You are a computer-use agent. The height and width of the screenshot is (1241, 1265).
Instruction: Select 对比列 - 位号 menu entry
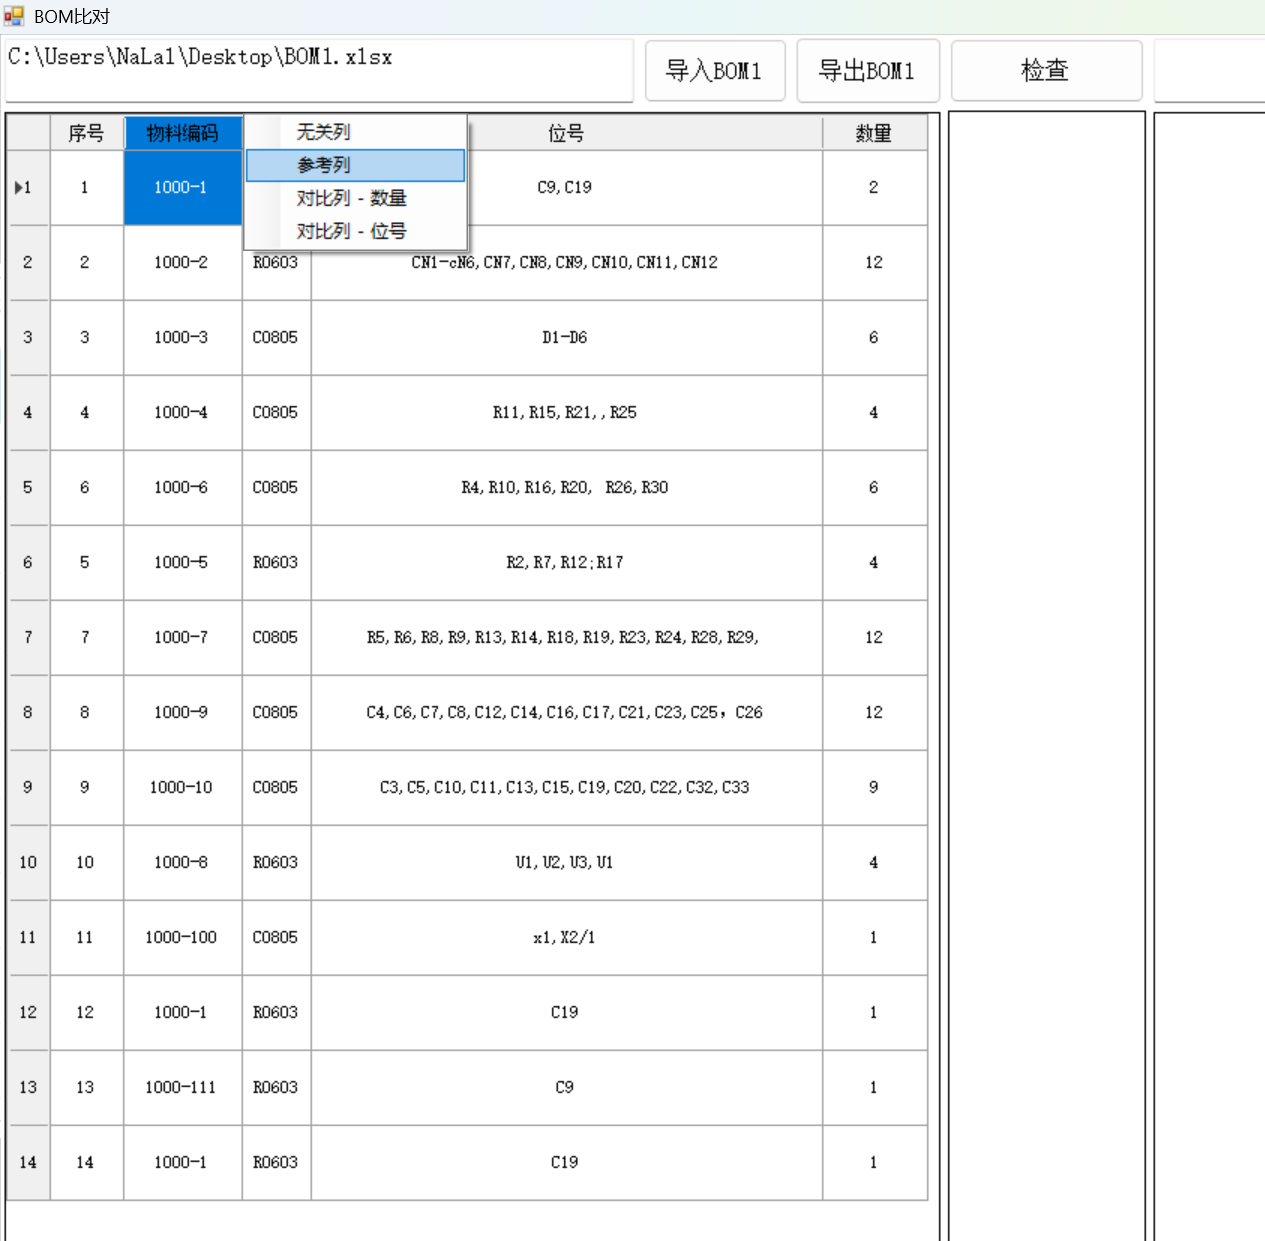tap(356, 231)
